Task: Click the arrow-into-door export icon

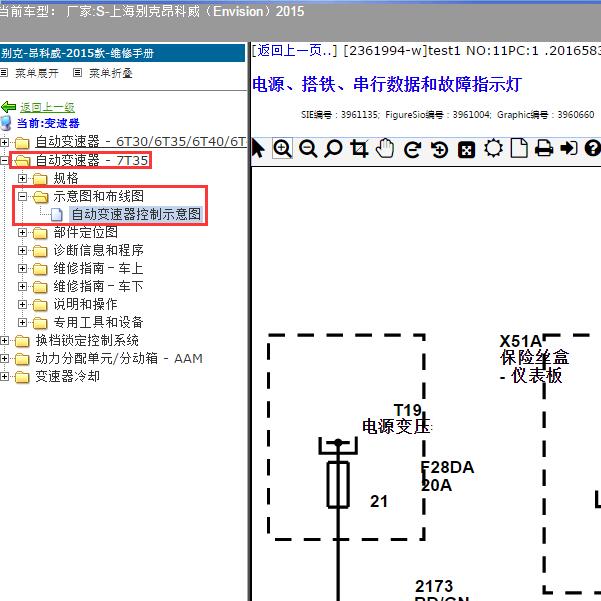Action: coord(569,148)
